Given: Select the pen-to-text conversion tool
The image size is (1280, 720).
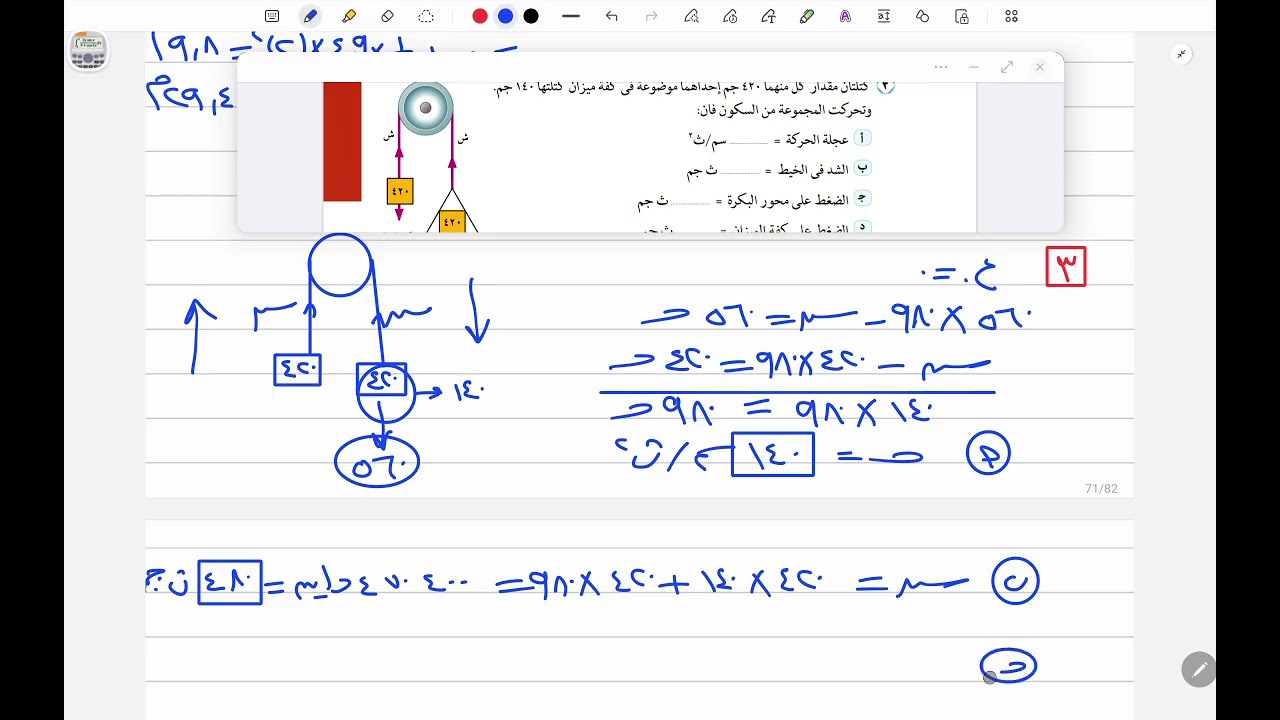Looking at the screenshot, I should (769, 16).
